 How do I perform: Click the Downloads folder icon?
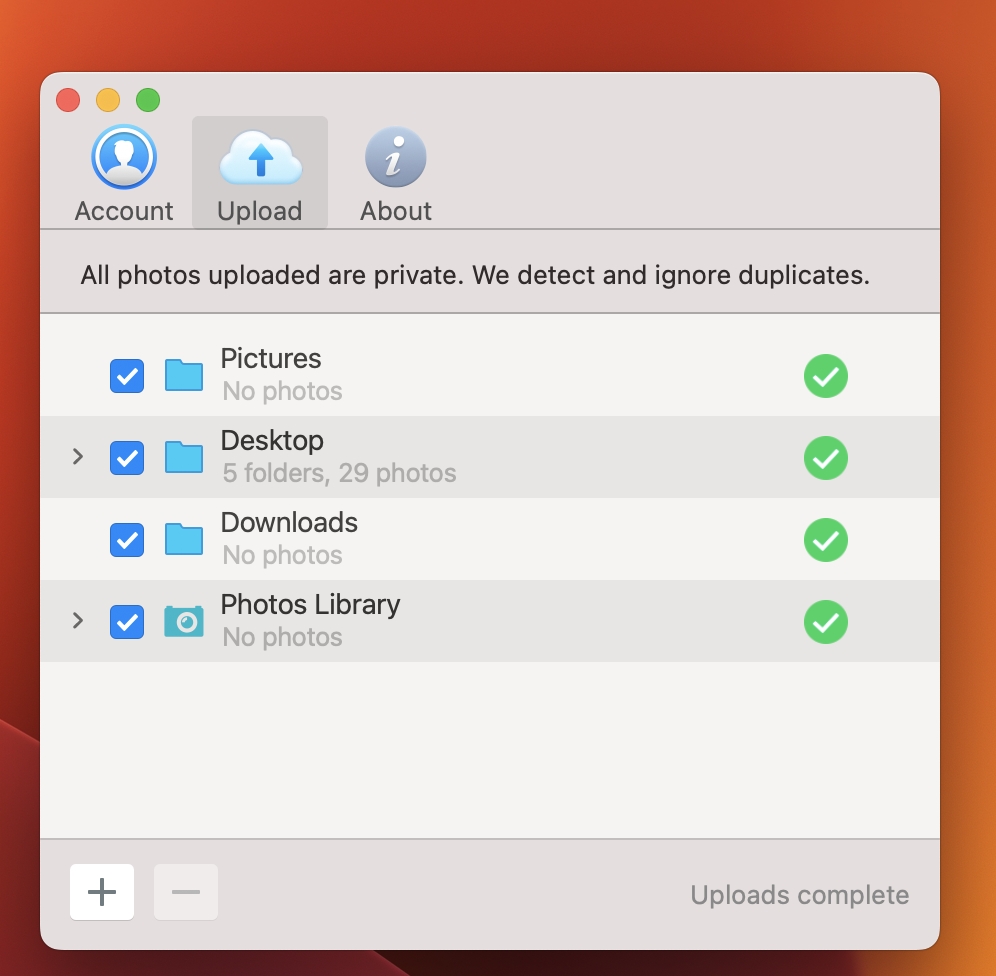coord(183,539)
